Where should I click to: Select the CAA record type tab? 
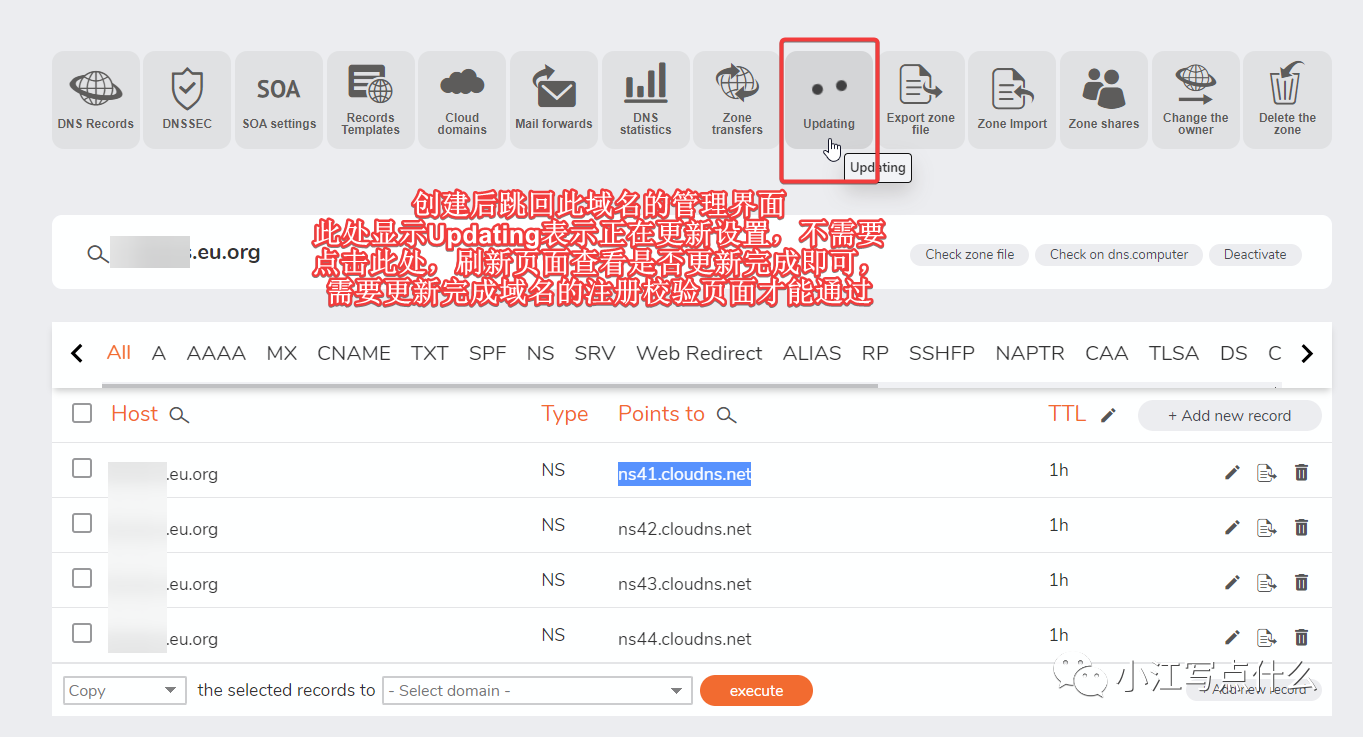(1106, 353)
